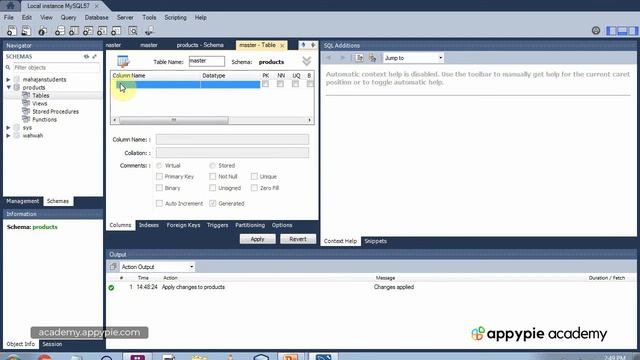Collapse the products schema
Screen dimensions: 640x360
9,87
